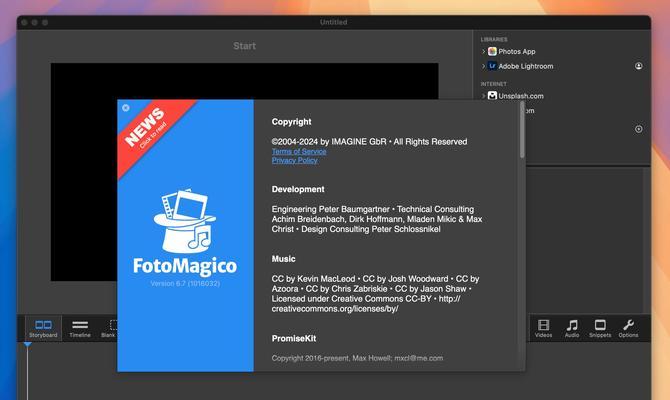Click the version 6.7 text
This screenshot has height=400, width=670.
click(185, 284)
